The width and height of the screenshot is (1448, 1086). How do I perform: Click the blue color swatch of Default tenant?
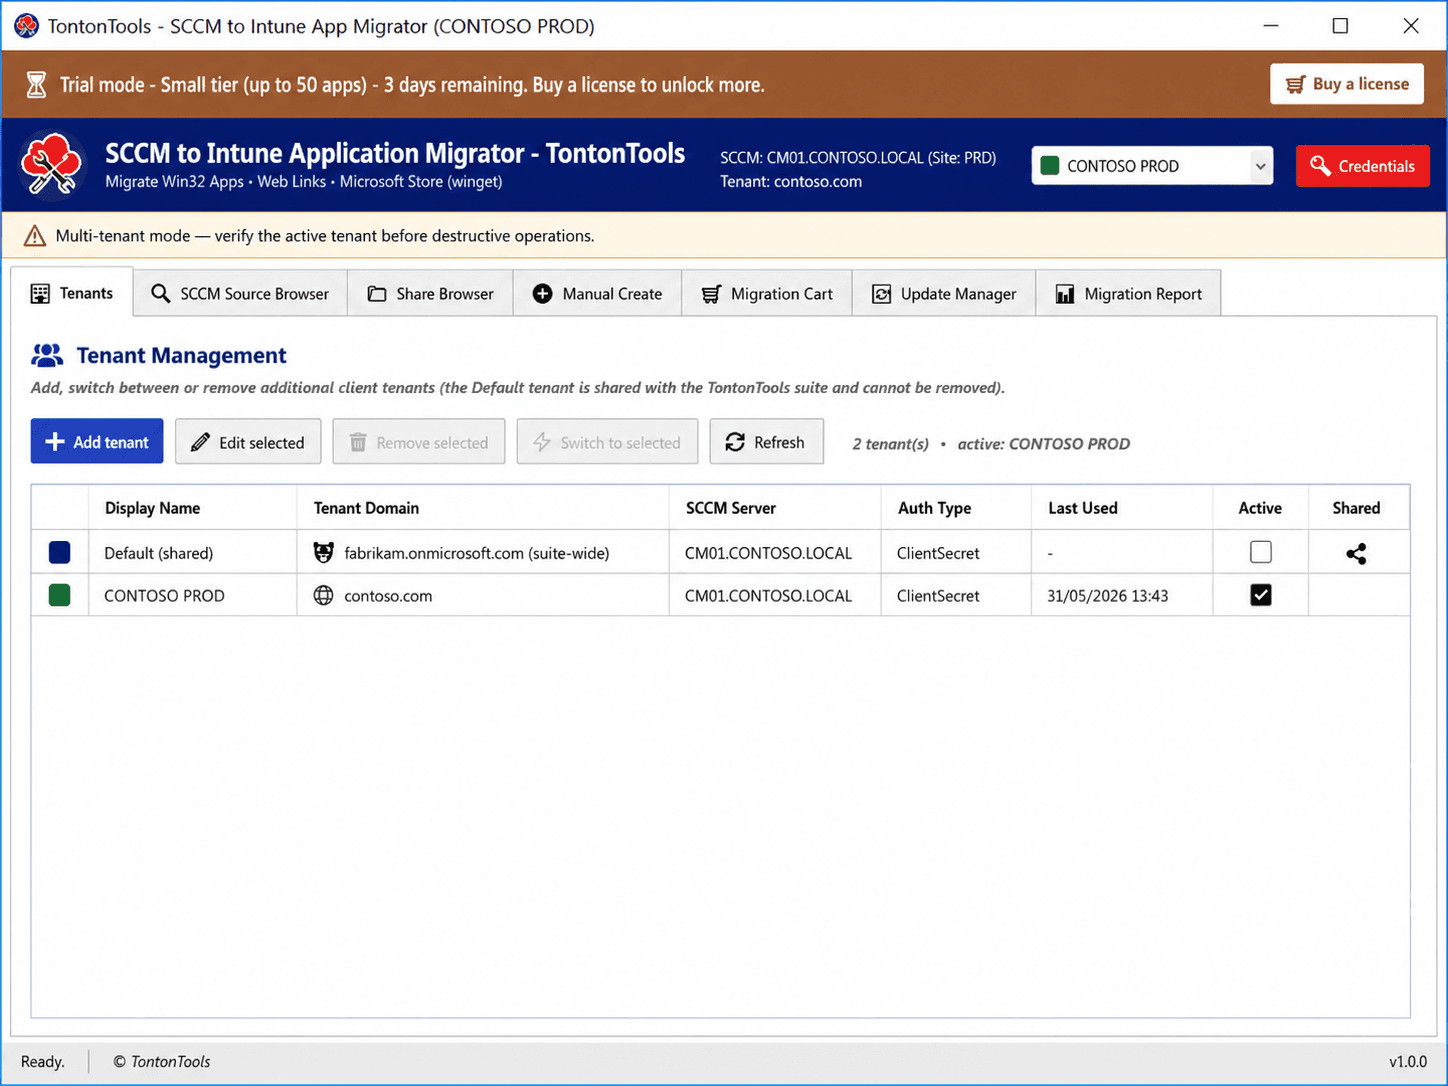60,552
